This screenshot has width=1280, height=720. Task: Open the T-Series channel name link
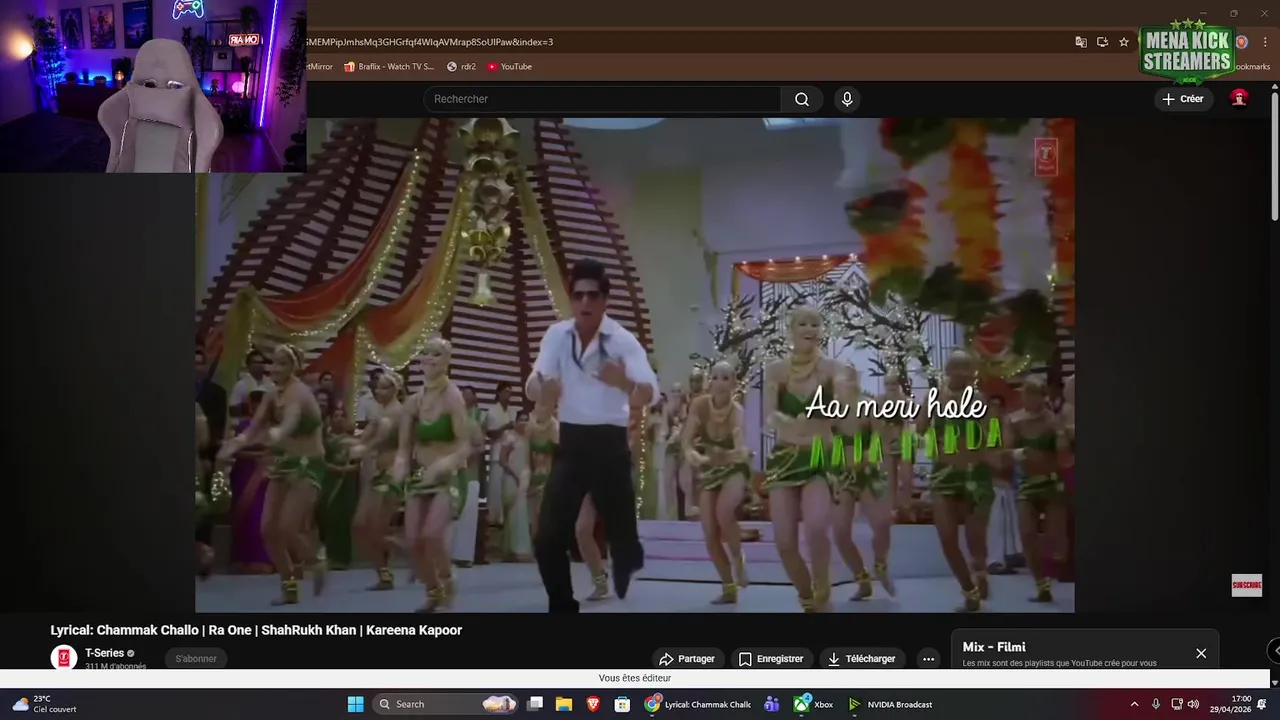click(x=104, y=653)
